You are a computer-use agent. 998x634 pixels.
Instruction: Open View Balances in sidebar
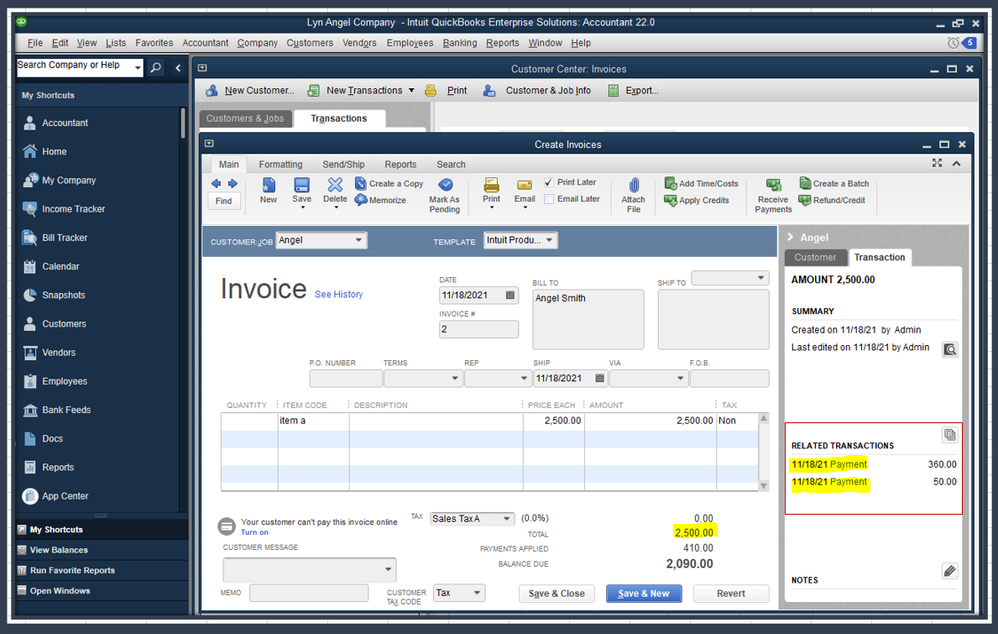59,550
